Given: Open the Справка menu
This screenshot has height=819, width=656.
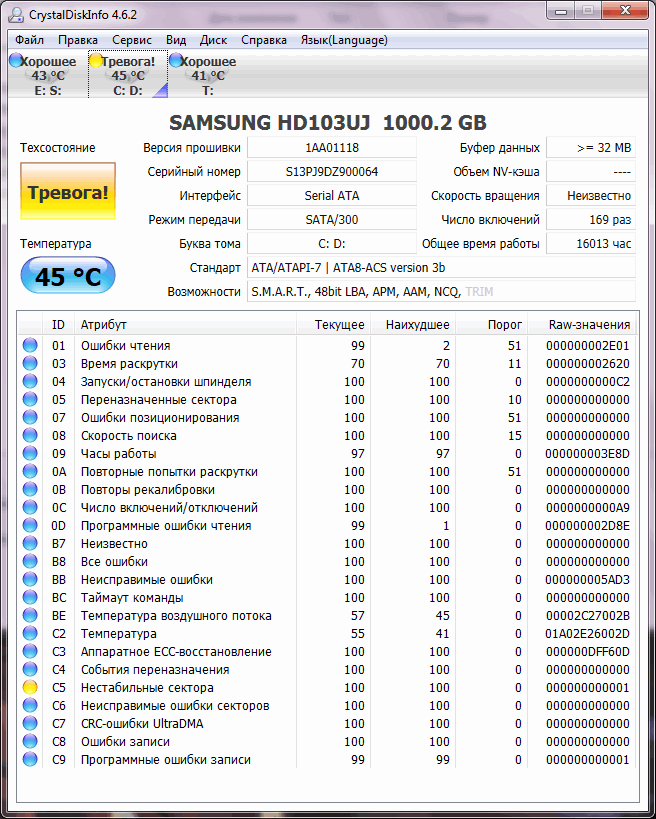Looking at the screenshot, I should point(264,40).
